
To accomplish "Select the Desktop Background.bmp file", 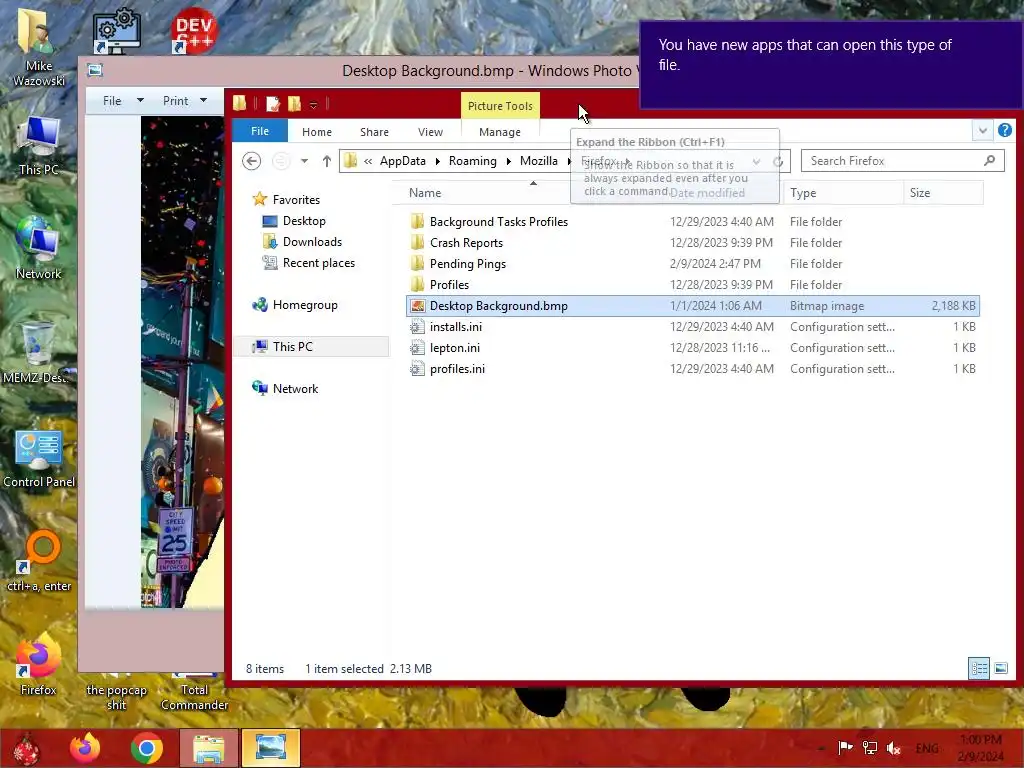I will coord(693,306).
